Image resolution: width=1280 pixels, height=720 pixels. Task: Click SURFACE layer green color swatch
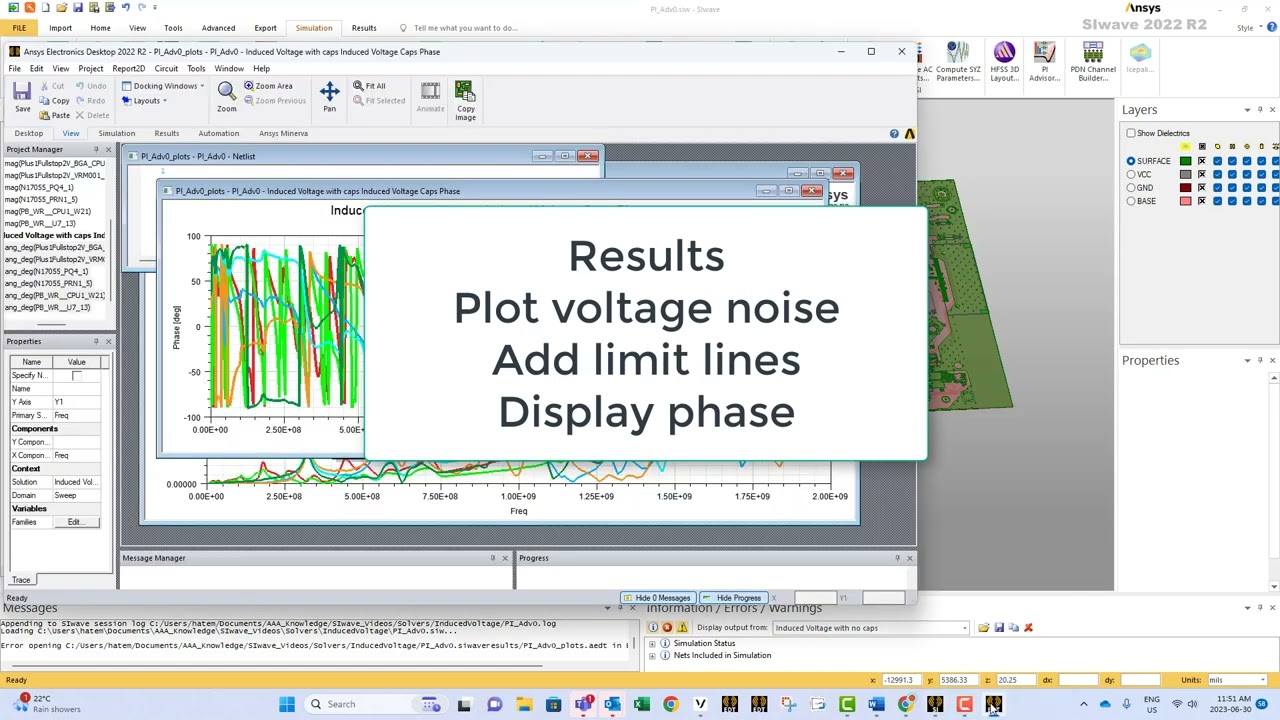pos(1186,161)
